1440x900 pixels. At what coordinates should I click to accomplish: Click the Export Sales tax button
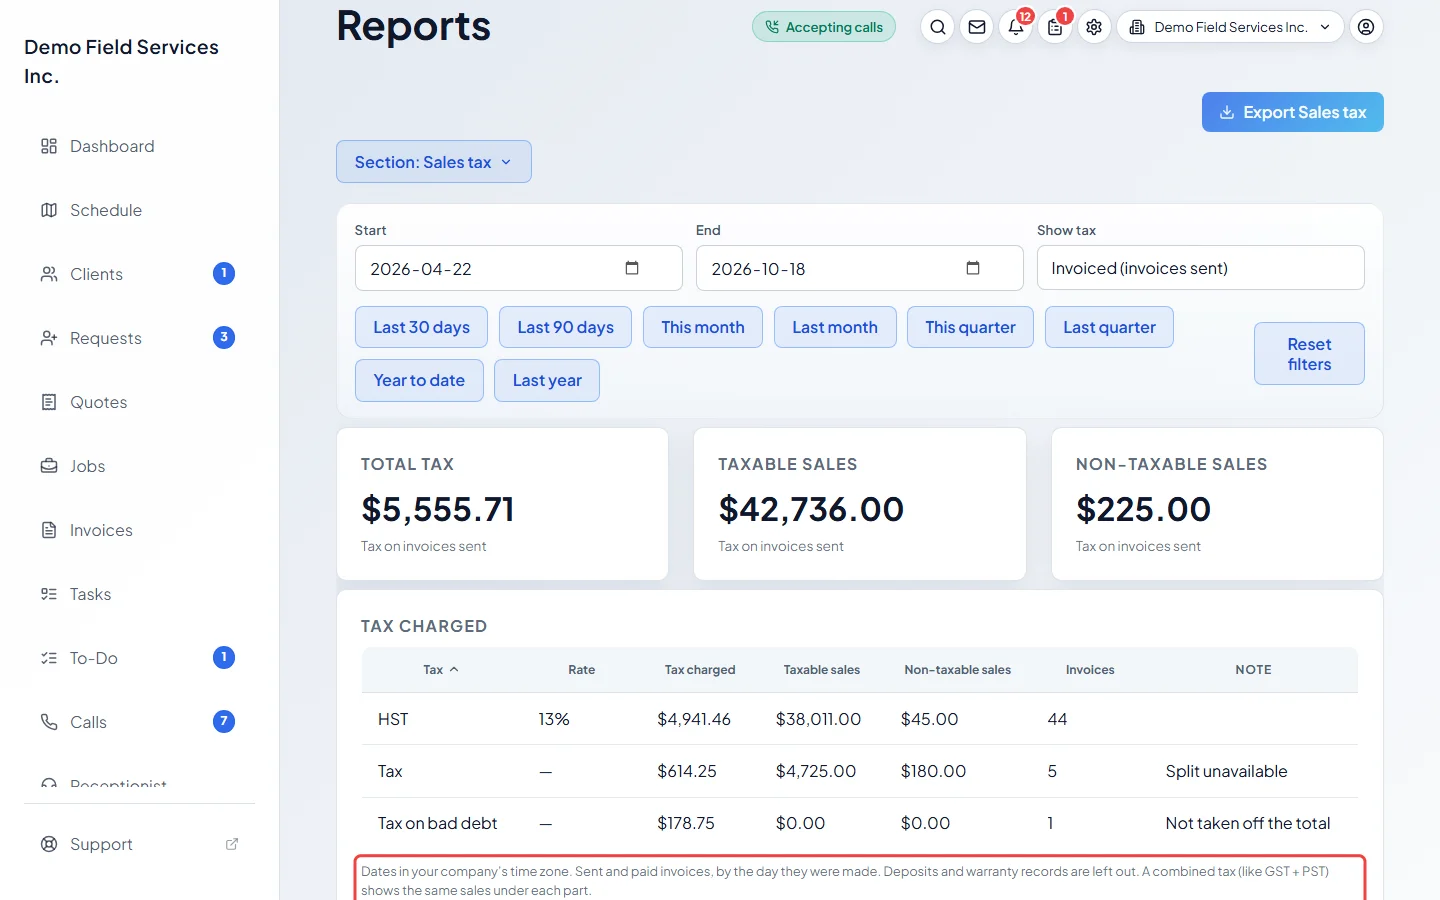click(x=1292, y=112)
